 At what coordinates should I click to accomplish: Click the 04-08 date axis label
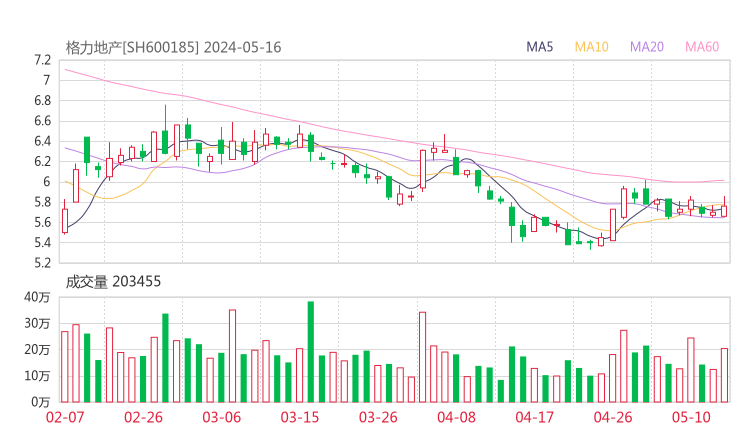click(x=456, y=417)
